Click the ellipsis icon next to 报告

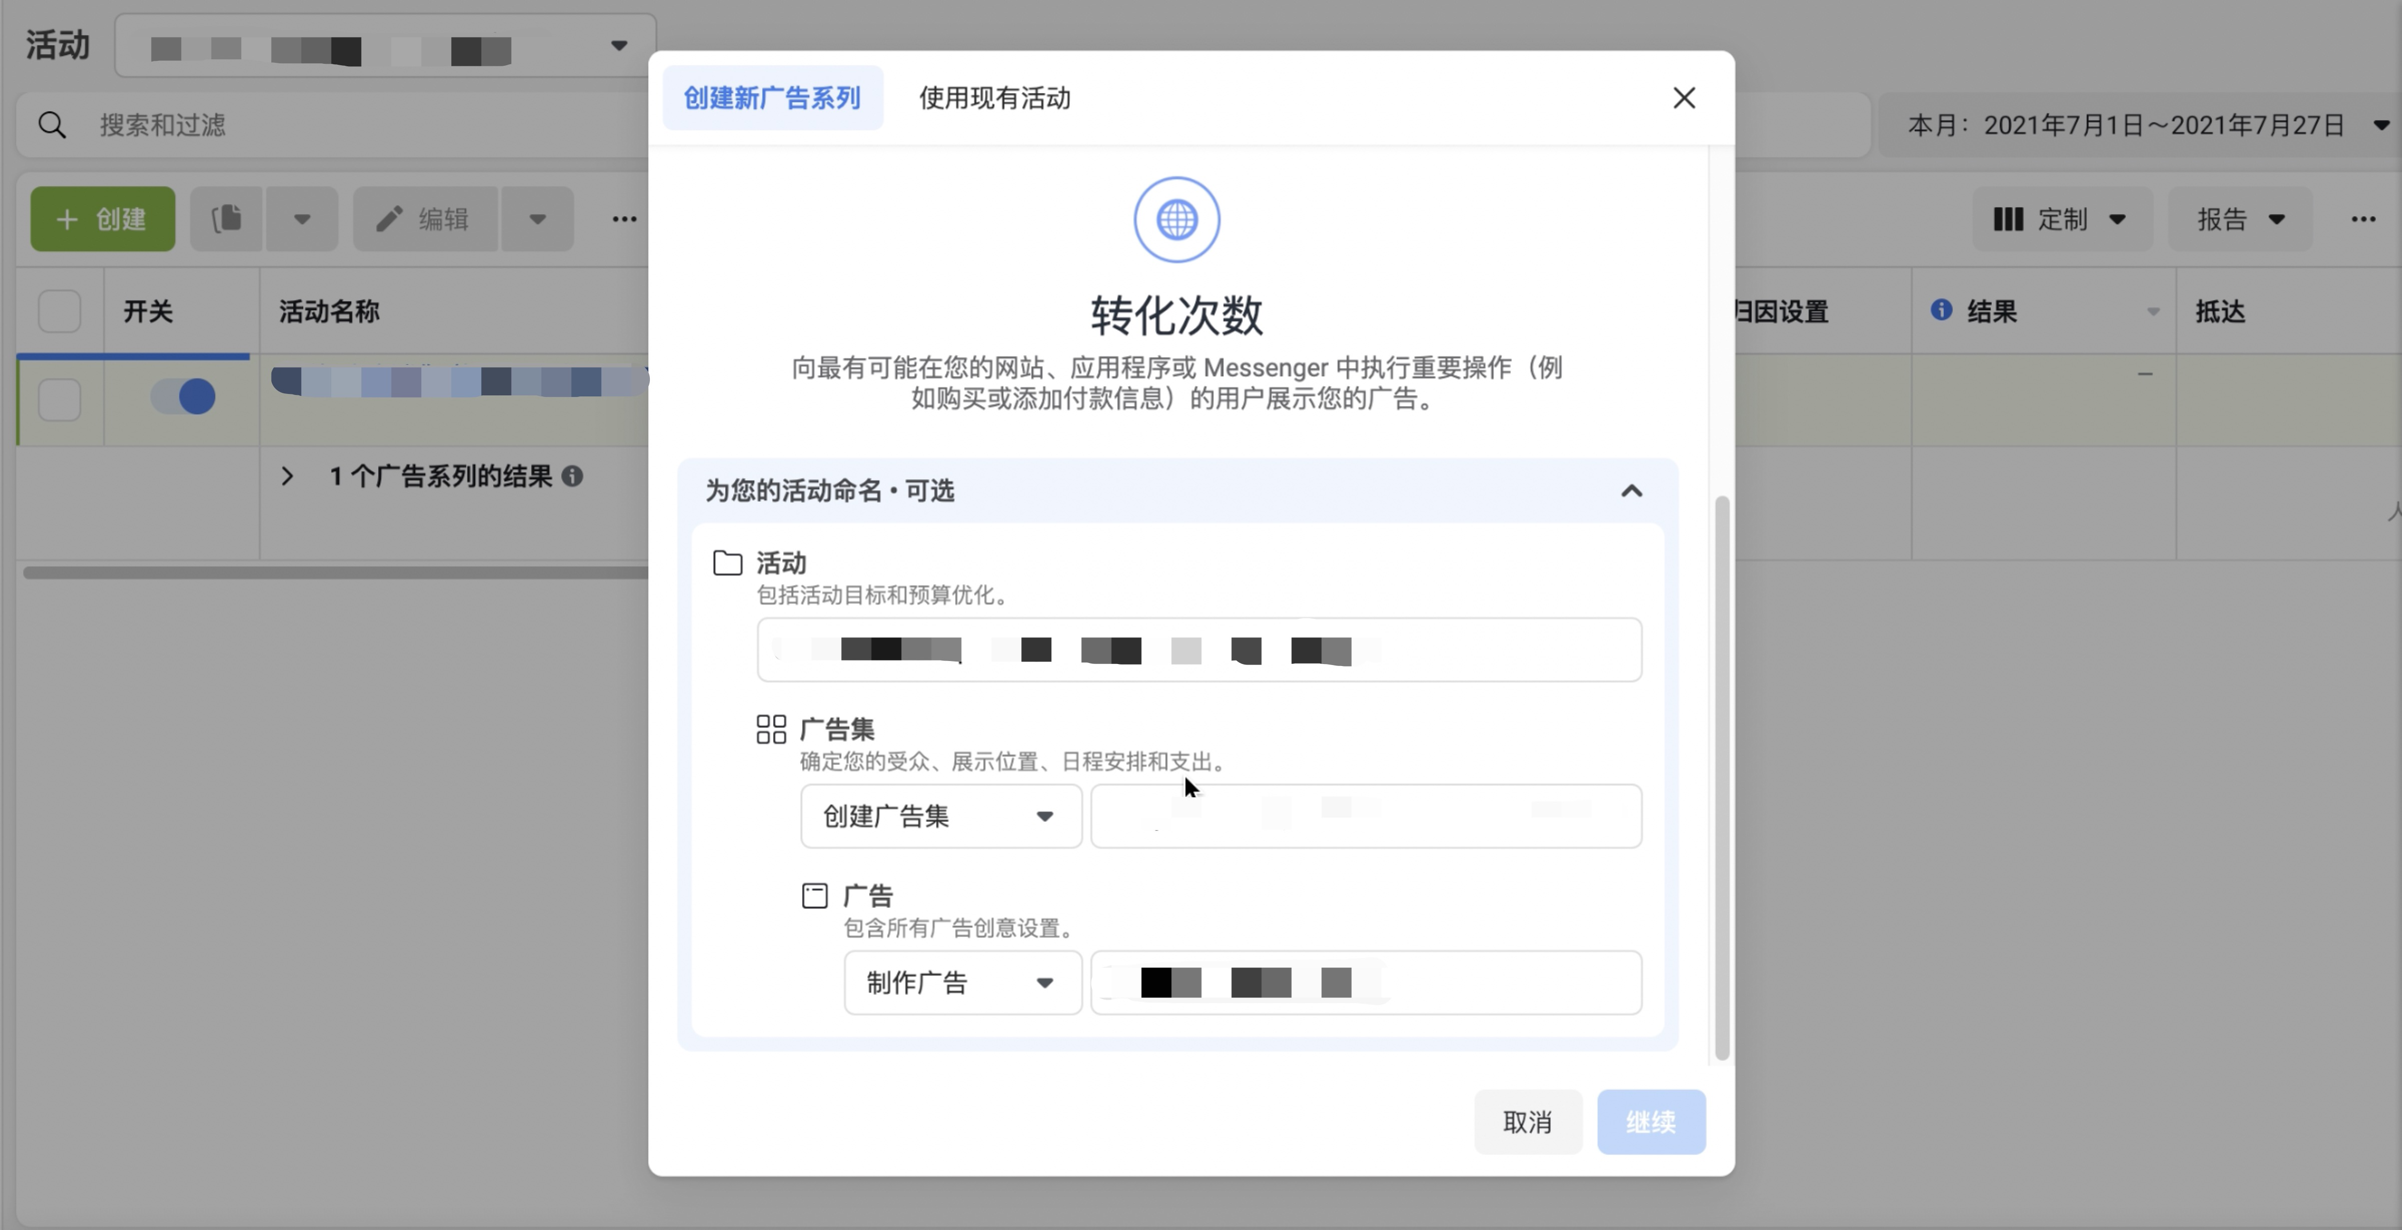(x=2363, y=218)
